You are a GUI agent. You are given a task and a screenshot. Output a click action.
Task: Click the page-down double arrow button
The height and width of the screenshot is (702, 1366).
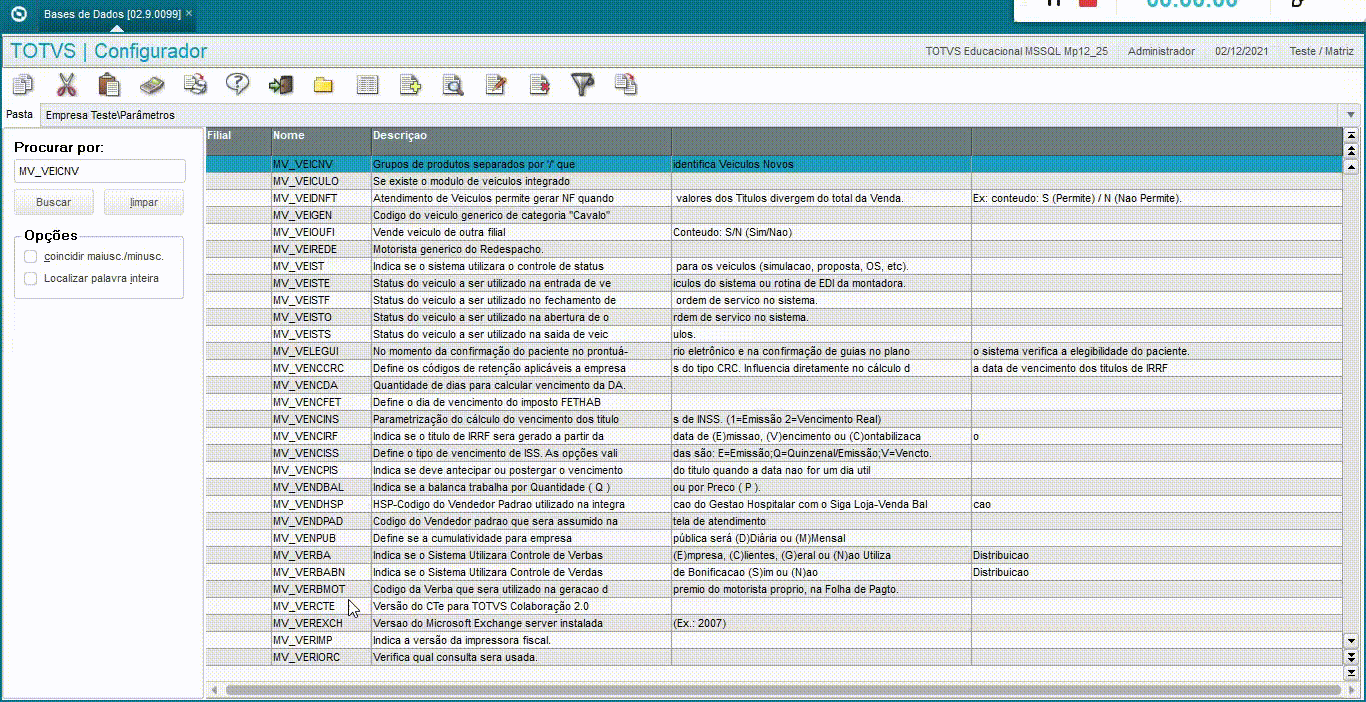[x=1351, y=656]
